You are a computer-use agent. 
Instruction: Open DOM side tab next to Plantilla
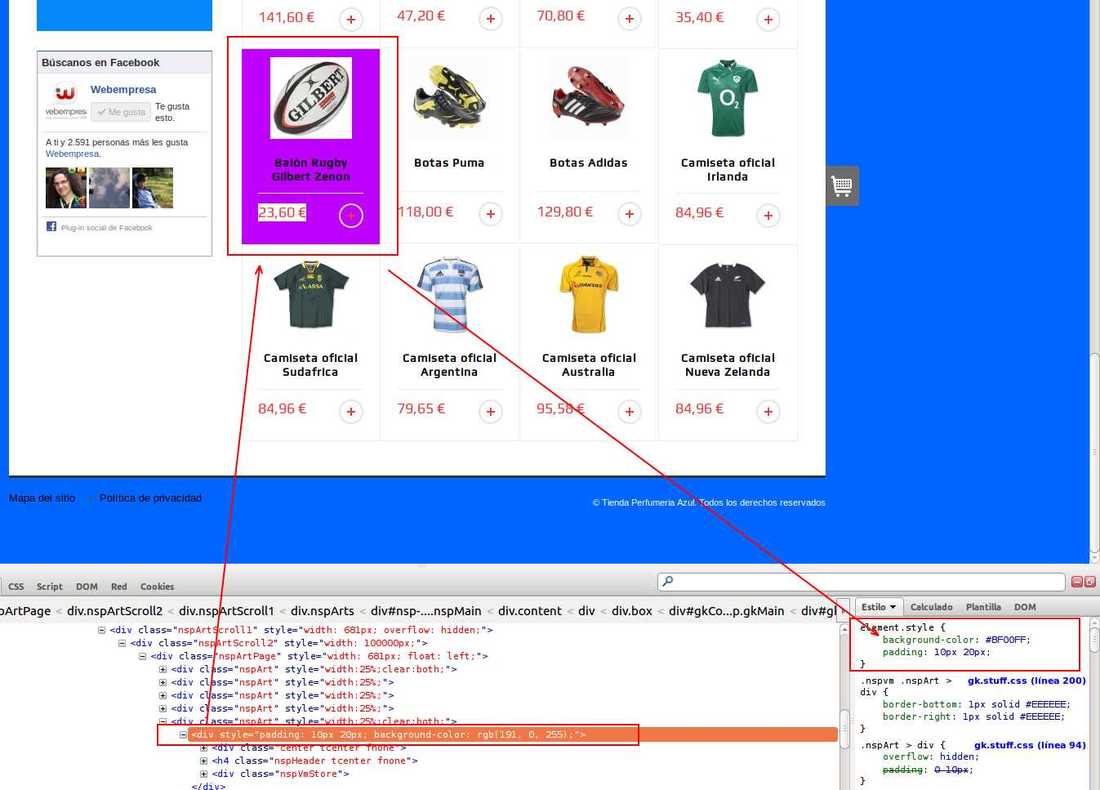[x=1025, y=607]
